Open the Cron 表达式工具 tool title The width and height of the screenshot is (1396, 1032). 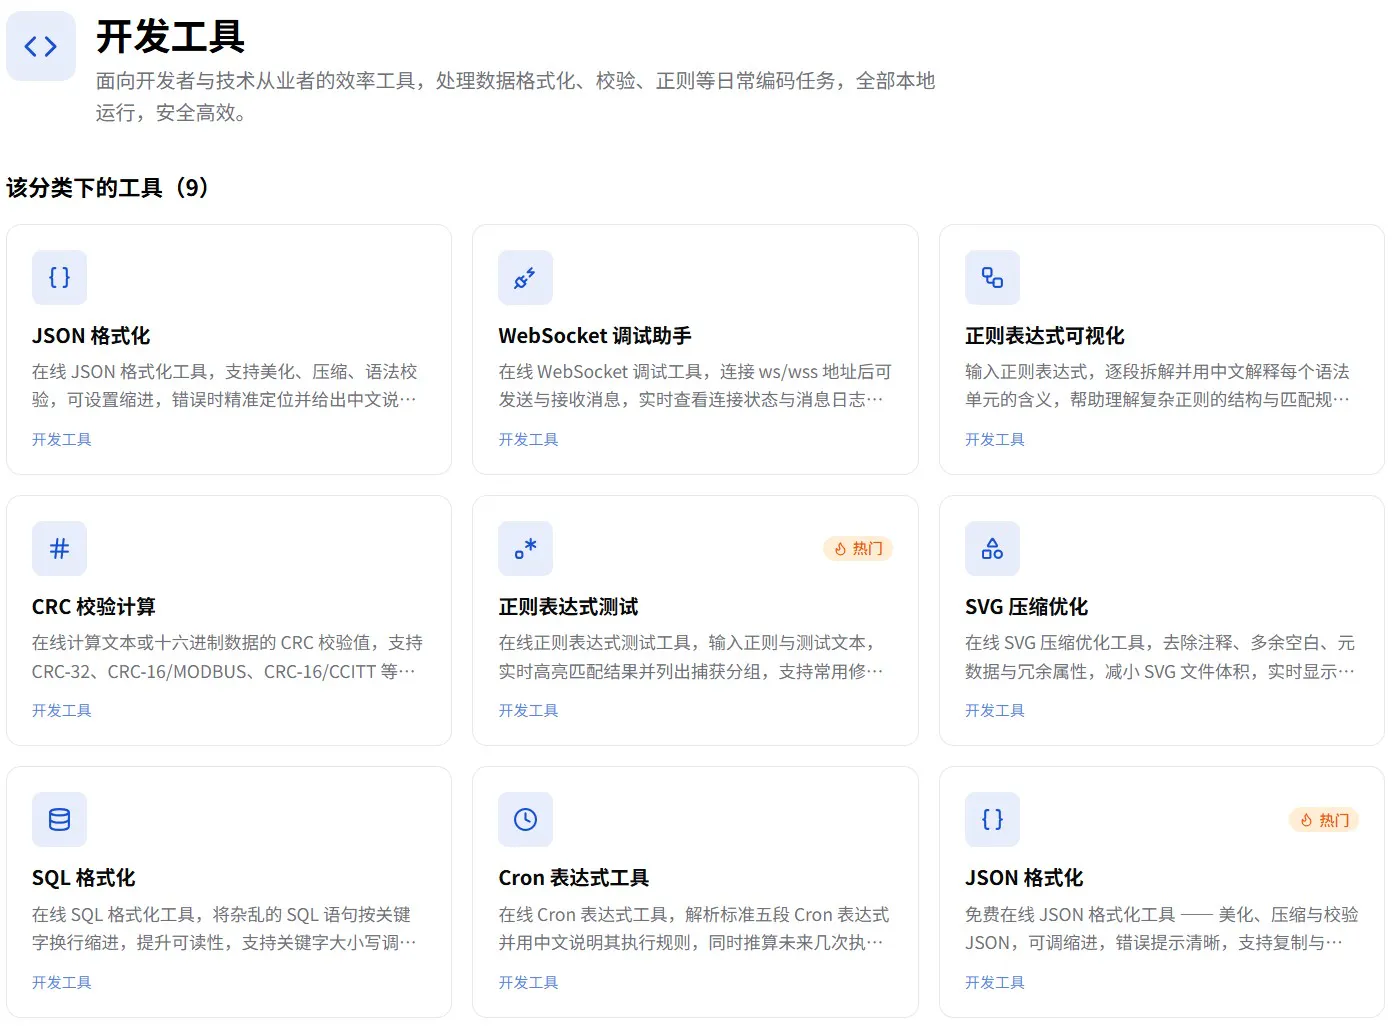pyautogui.click(x=574, y=878)
